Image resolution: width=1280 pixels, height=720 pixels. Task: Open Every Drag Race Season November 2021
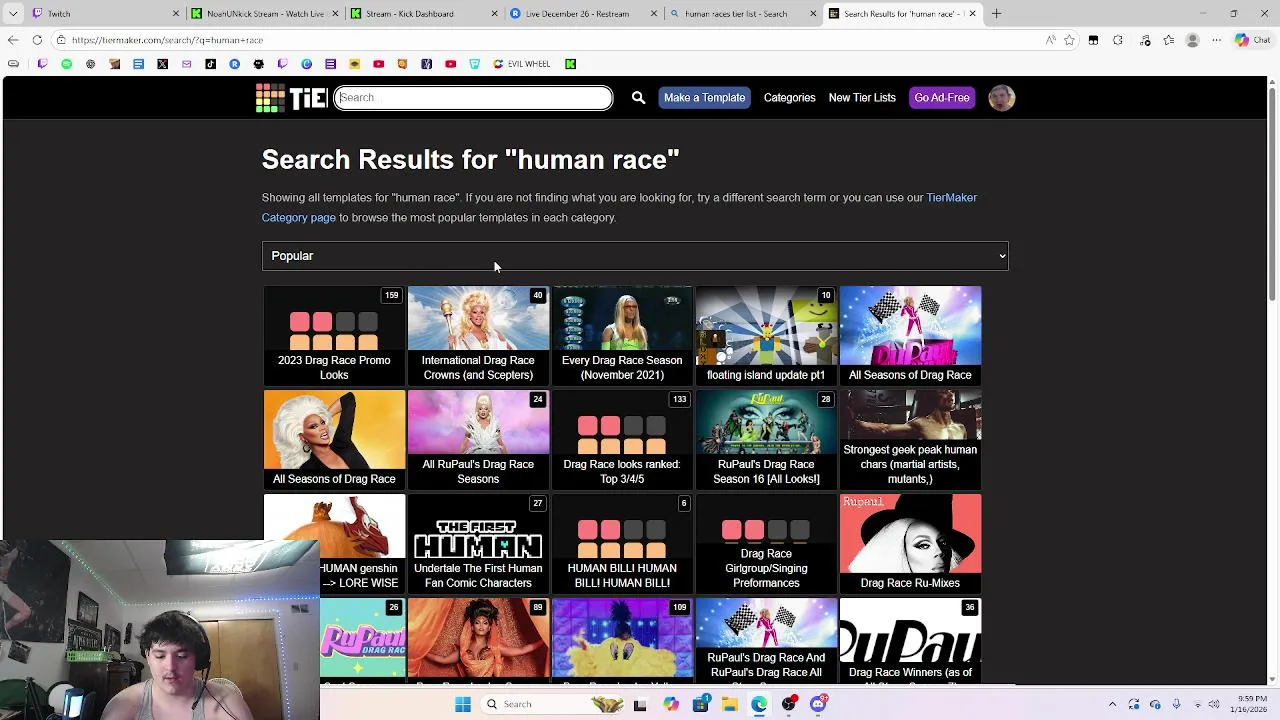pos(622,335)
